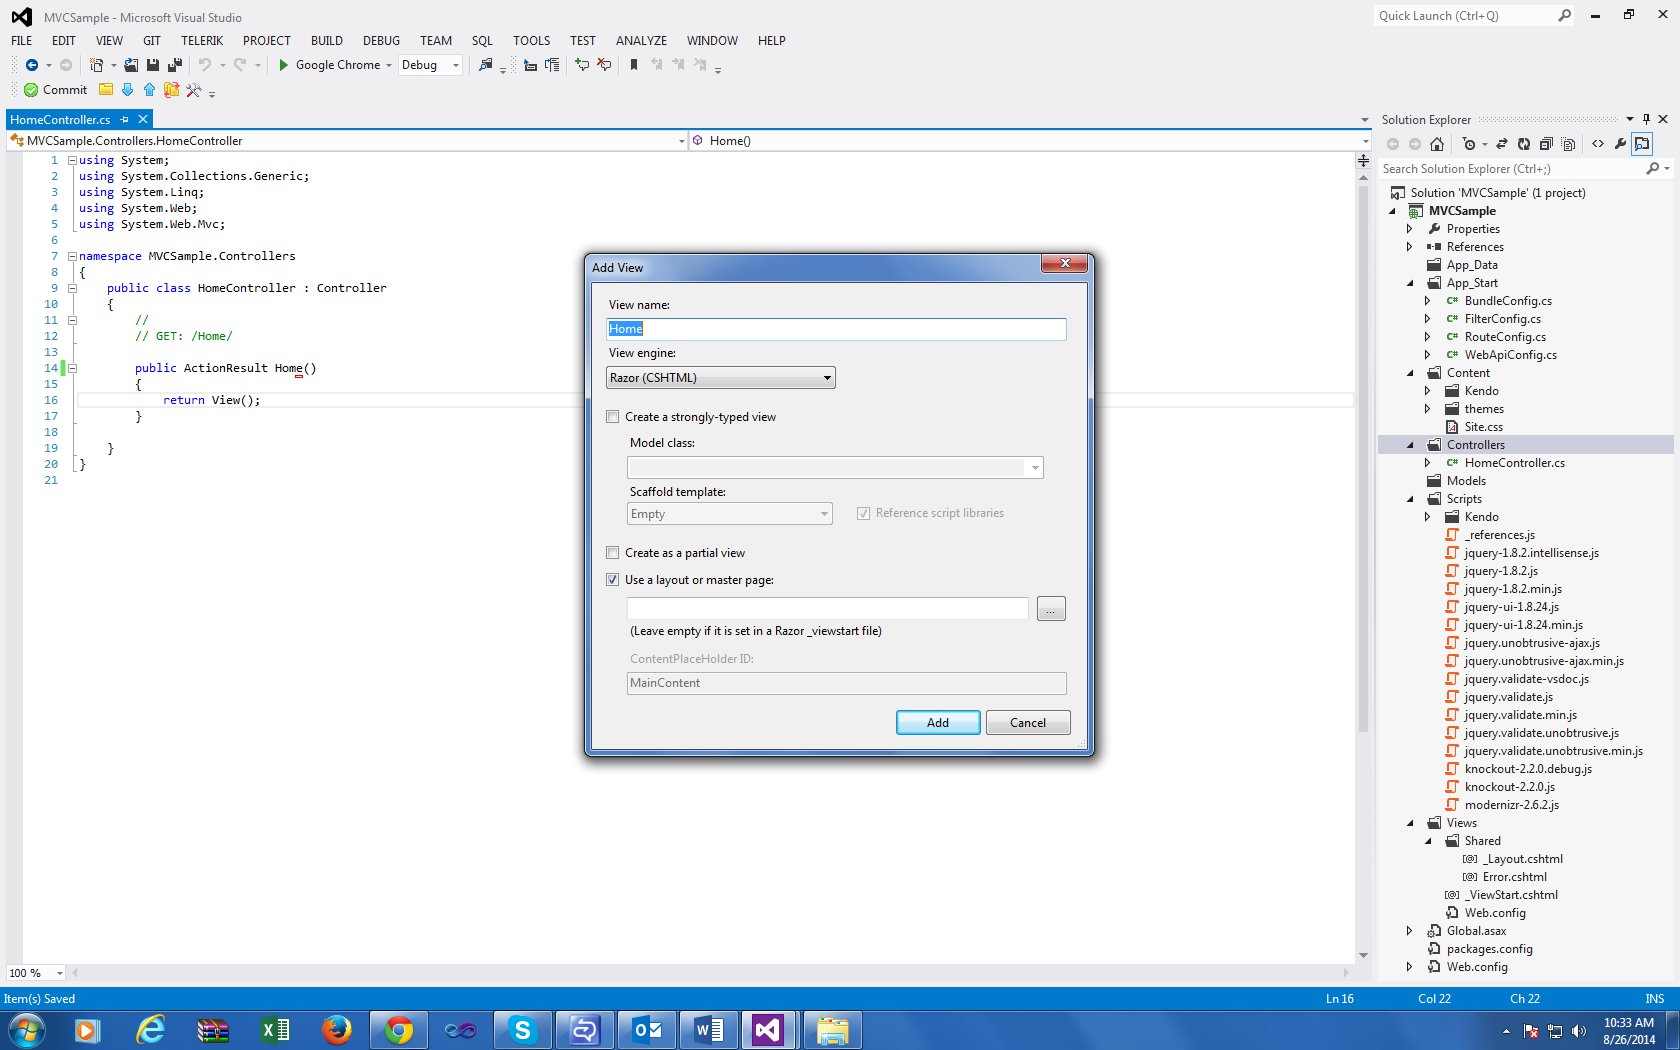The image size is (1680, 1050).
Task: Click the View Code angle-brackets icon
Action: coord(1598,144)
